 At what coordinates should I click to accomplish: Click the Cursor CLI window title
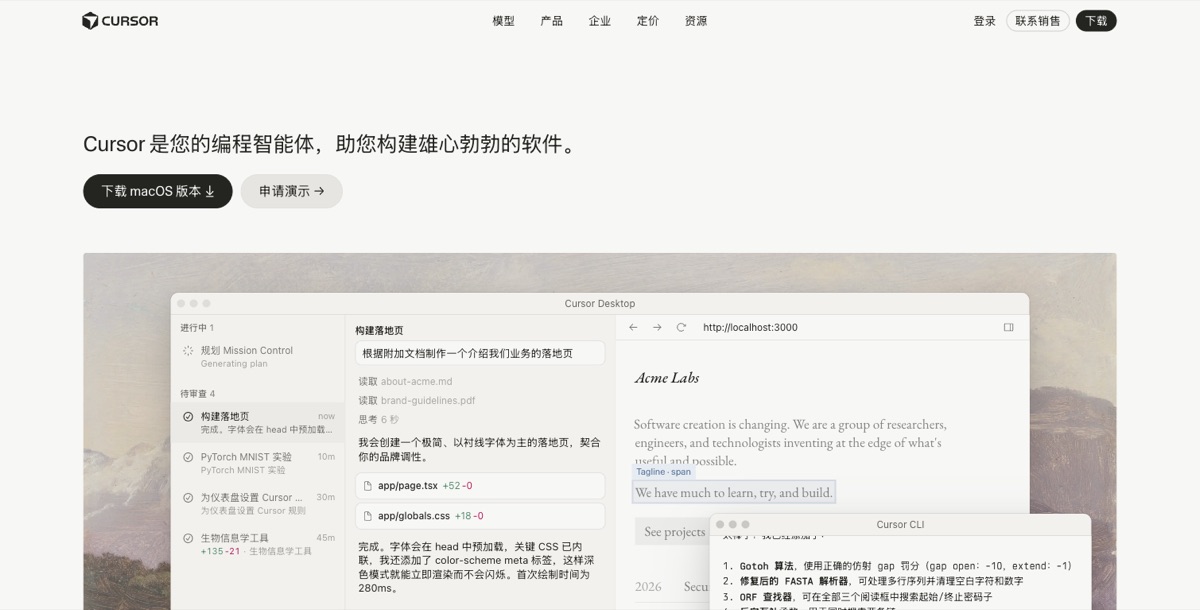900,524
